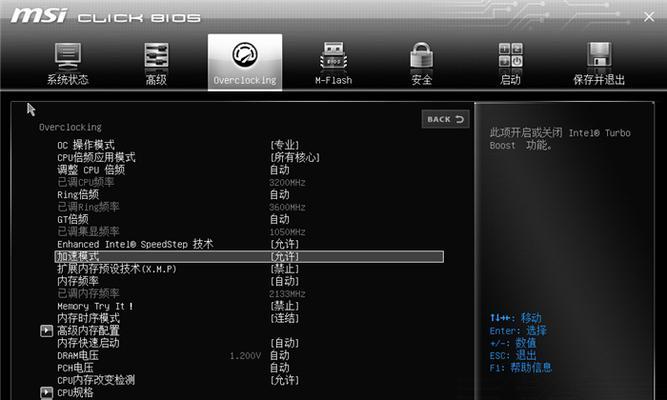Click the MSI Click BIOS logo
Viewport: 667px width, 400px height.
coord(105,16)
